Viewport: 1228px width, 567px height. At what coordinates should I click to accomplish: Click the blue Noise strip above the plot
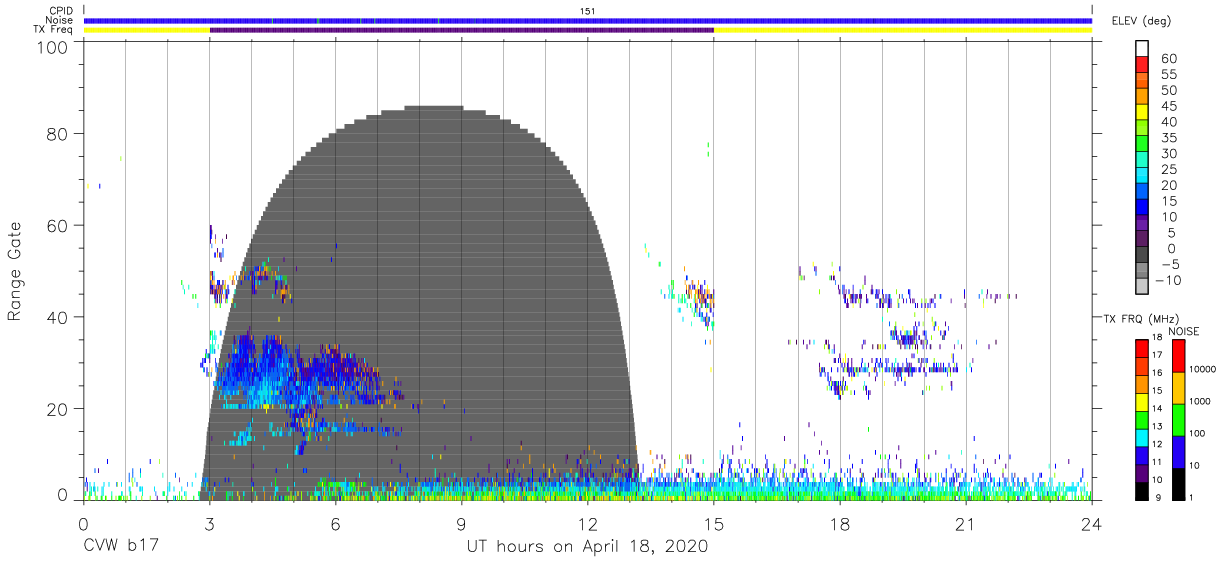pyautogui.click(x=587, y=20)
